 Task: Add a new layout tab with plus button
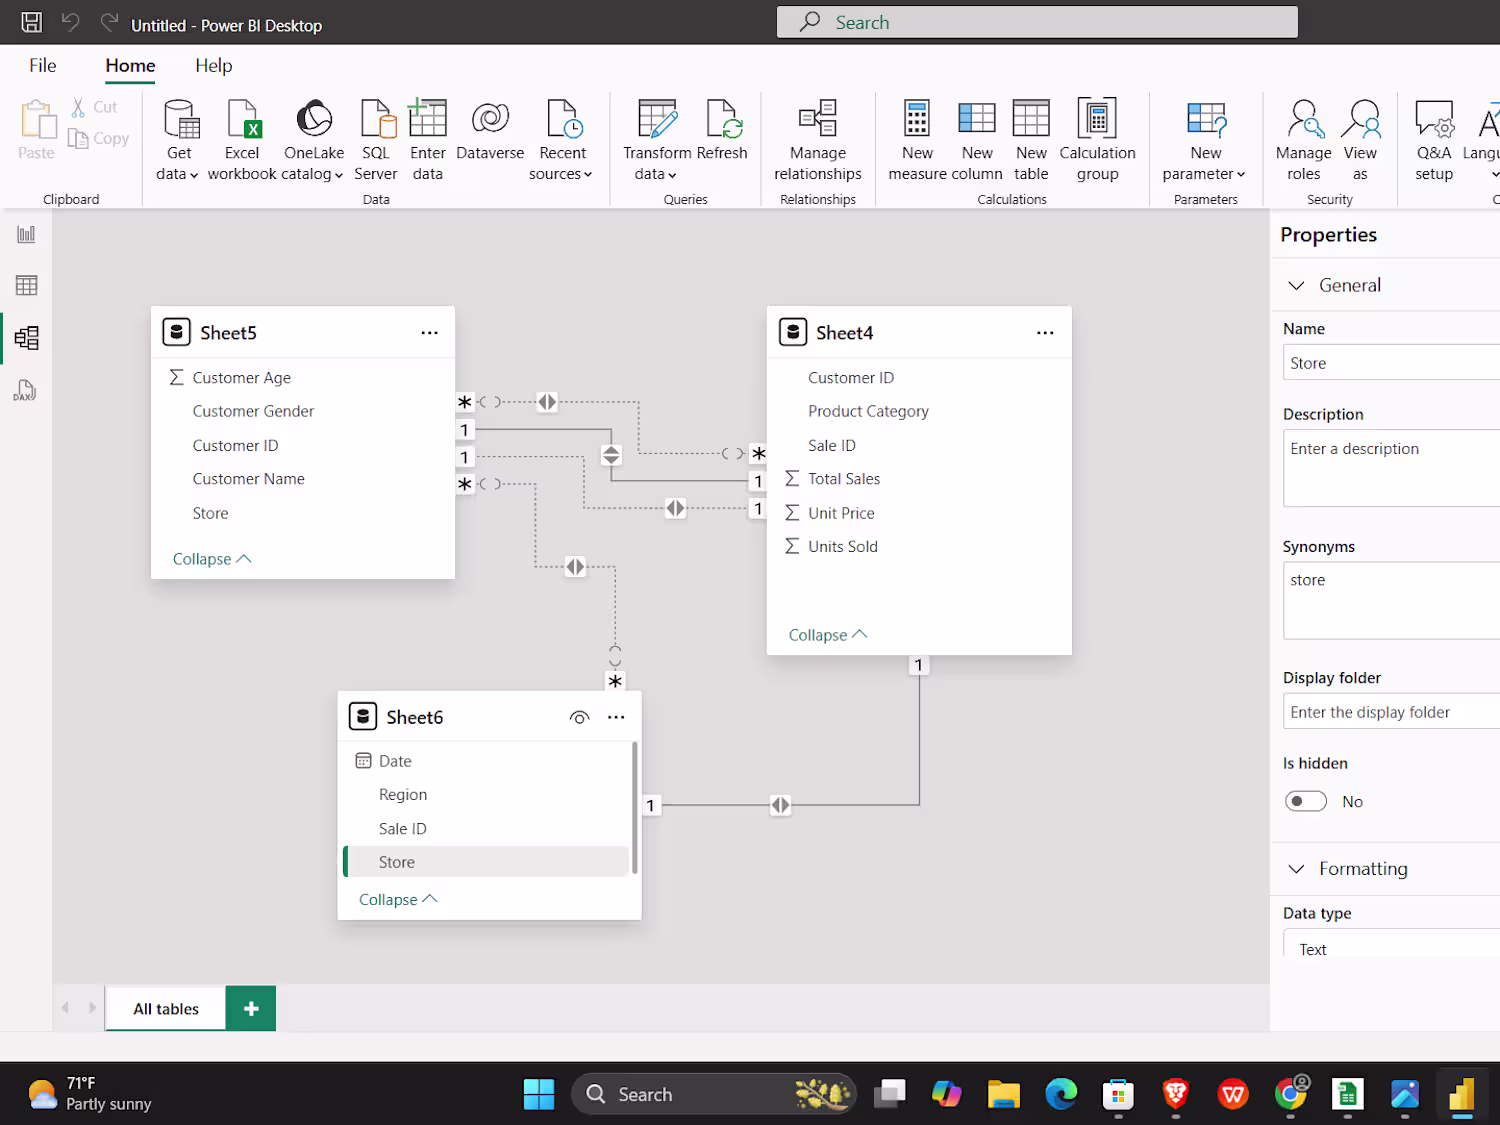tap(251, 1008)
